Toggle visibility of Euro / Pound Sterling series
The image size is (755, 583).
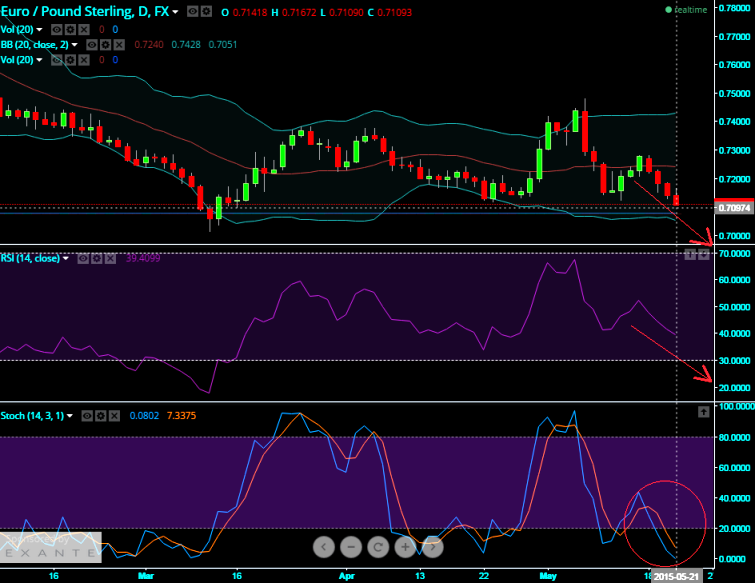(193, 12)
